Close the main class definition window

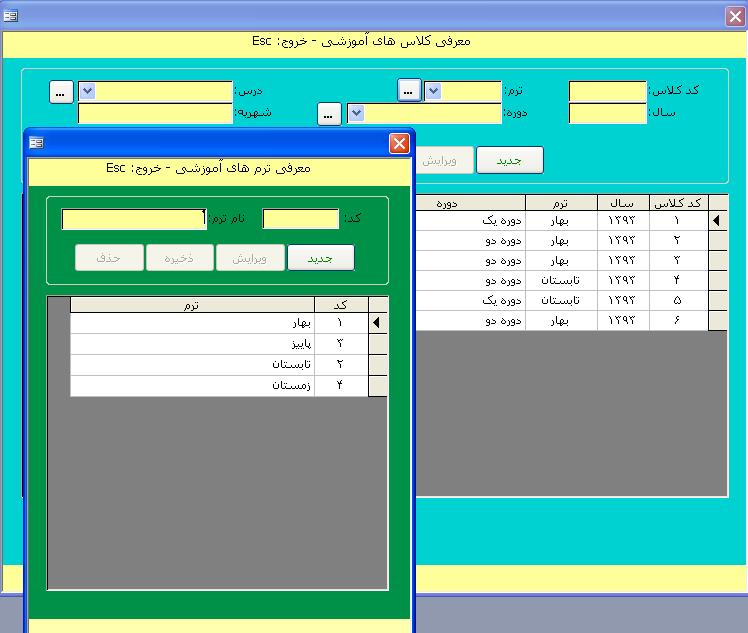point(735,17)
